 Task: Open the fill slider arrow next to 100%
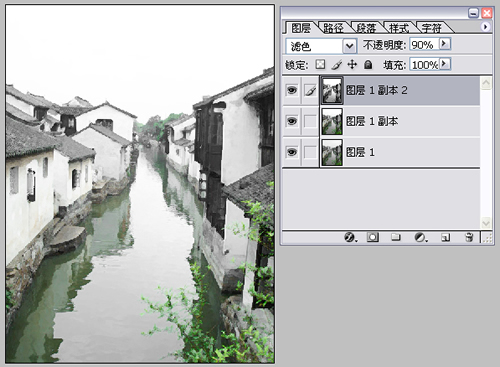(444, 64)
